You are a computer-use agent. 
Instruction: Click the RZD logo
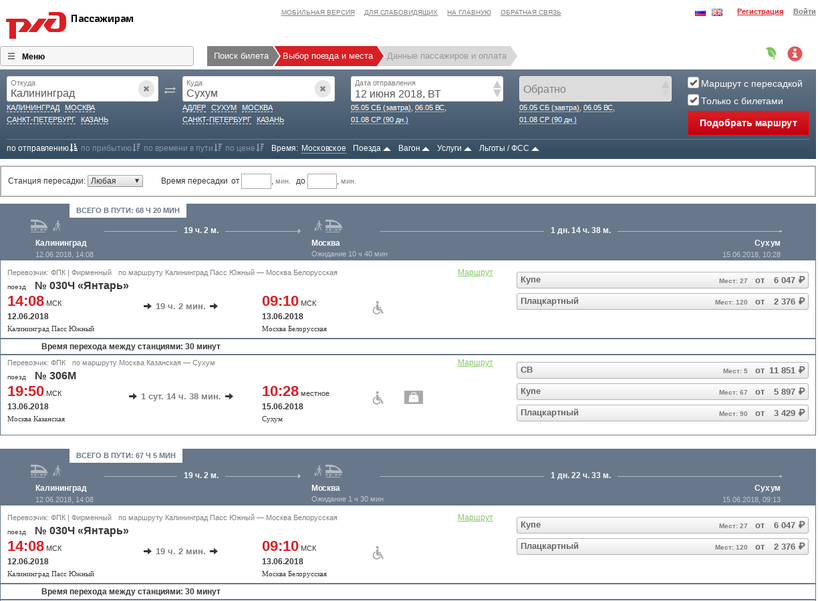pyautogui.click(x=35, y=23)
